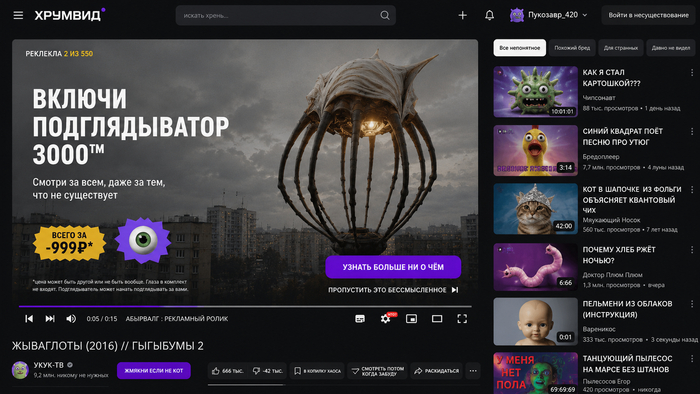Click title Почему хлеб ржёт ночью?
Screen dimensions: 700x394
[x=619, y=255]
